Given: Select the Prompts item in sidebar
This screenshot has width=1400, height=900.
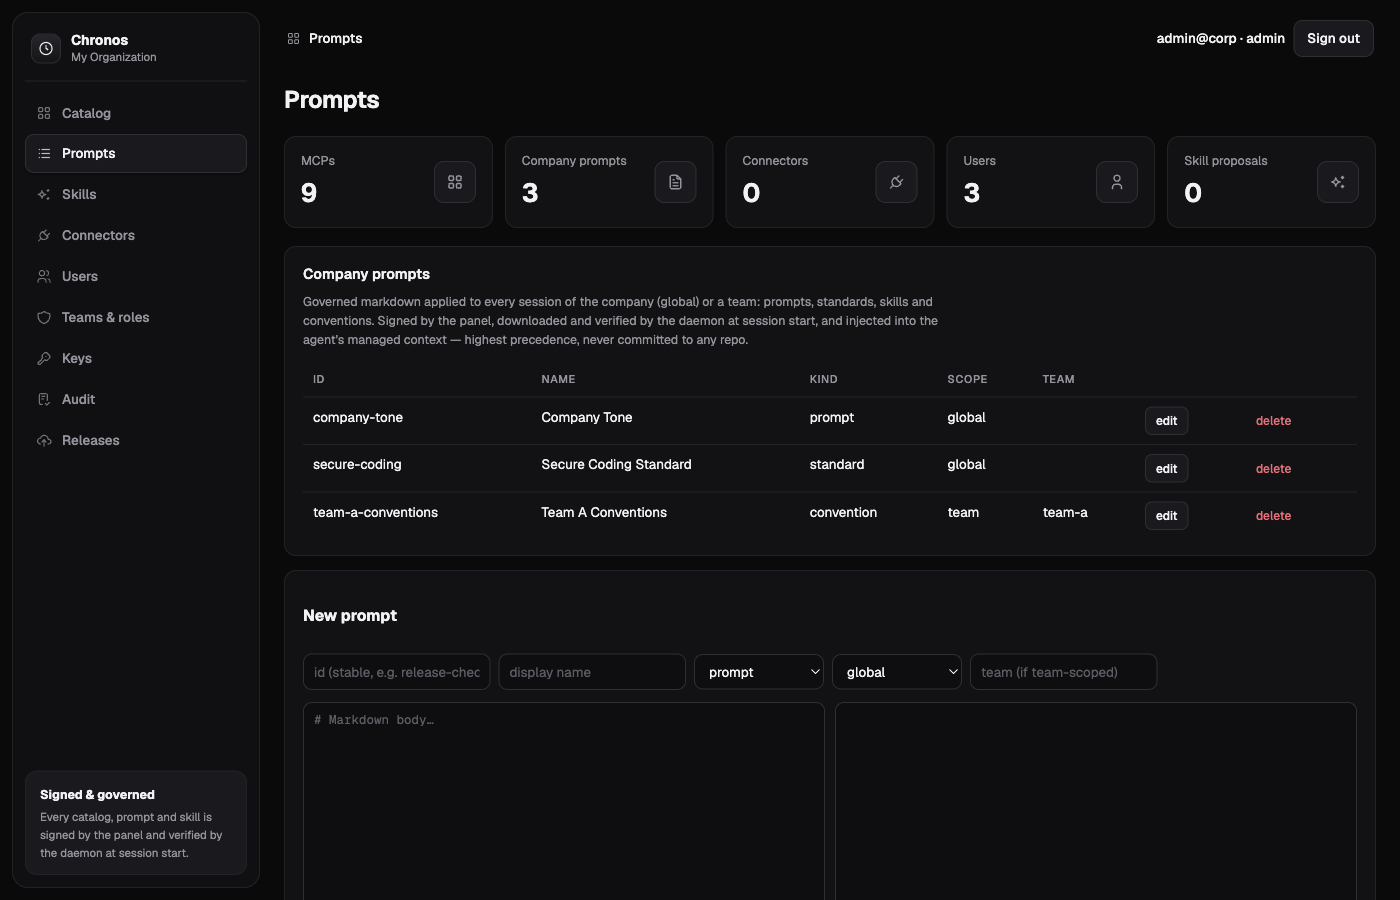Looking at the screenshot, I should 136,153.
